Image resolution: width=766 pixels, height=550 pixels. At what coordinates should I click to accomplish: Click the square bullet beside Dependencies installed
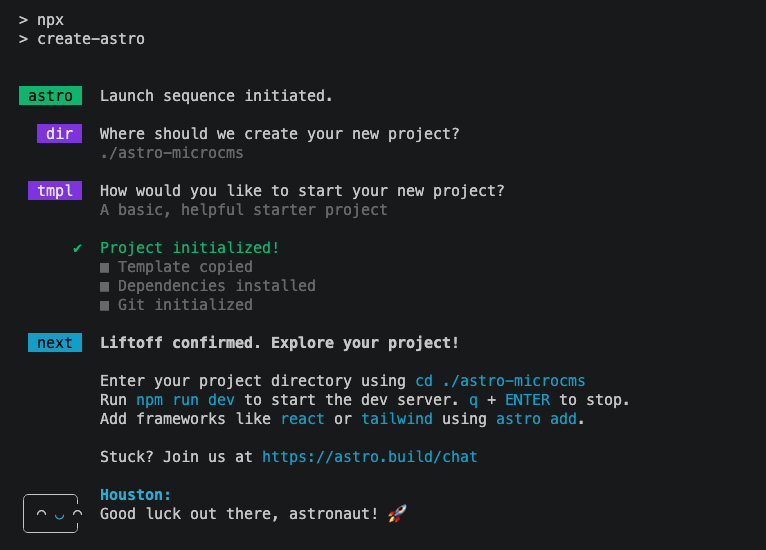point(105,287)
